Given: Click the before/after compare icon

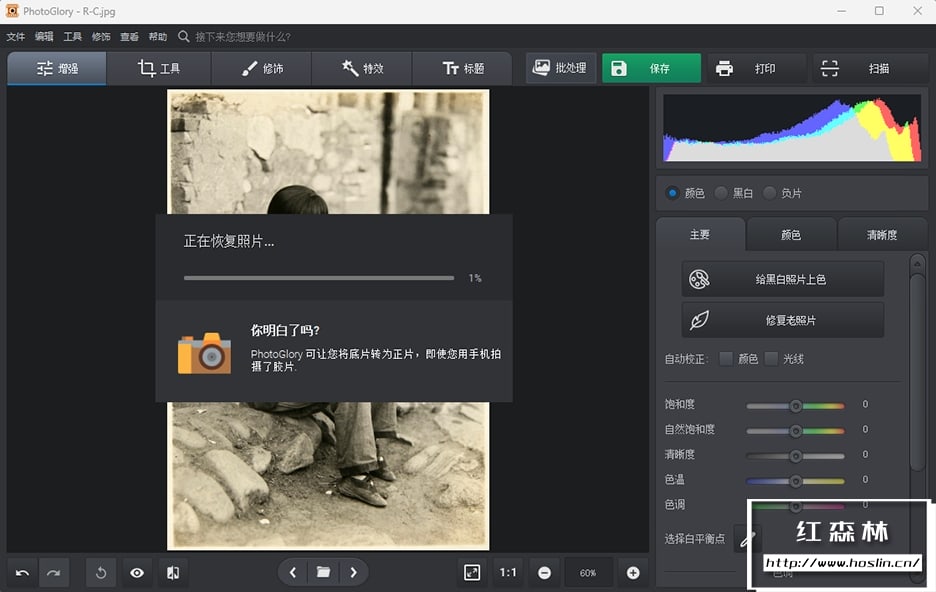Looking at the screenshot, I should tap(172, 573).
